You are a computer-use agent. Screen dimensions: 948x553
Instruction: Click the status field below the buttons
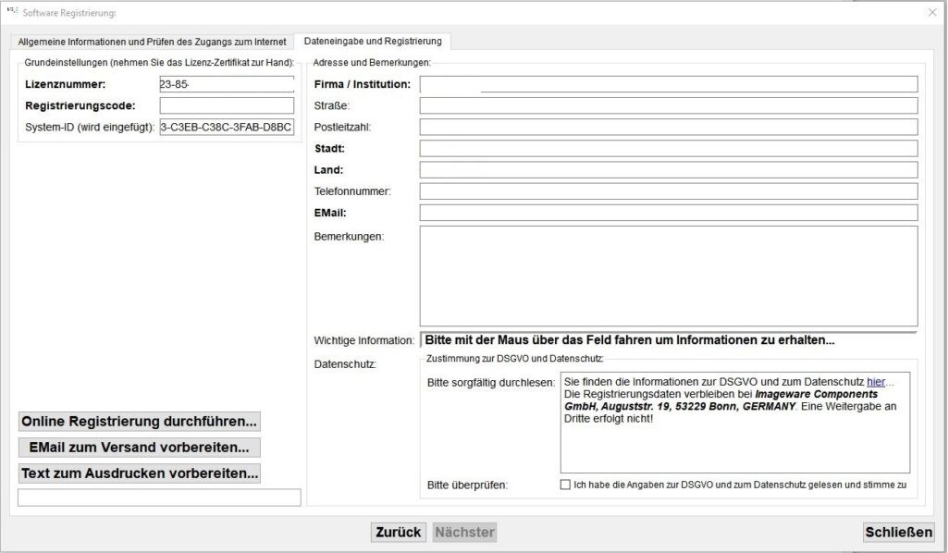(160, 497)
